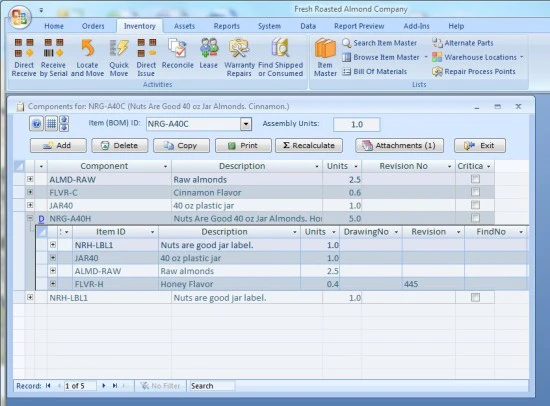The height and width of the screenshot is (406, 550).
Task: Click the Exit button
Action: point(480,145)
